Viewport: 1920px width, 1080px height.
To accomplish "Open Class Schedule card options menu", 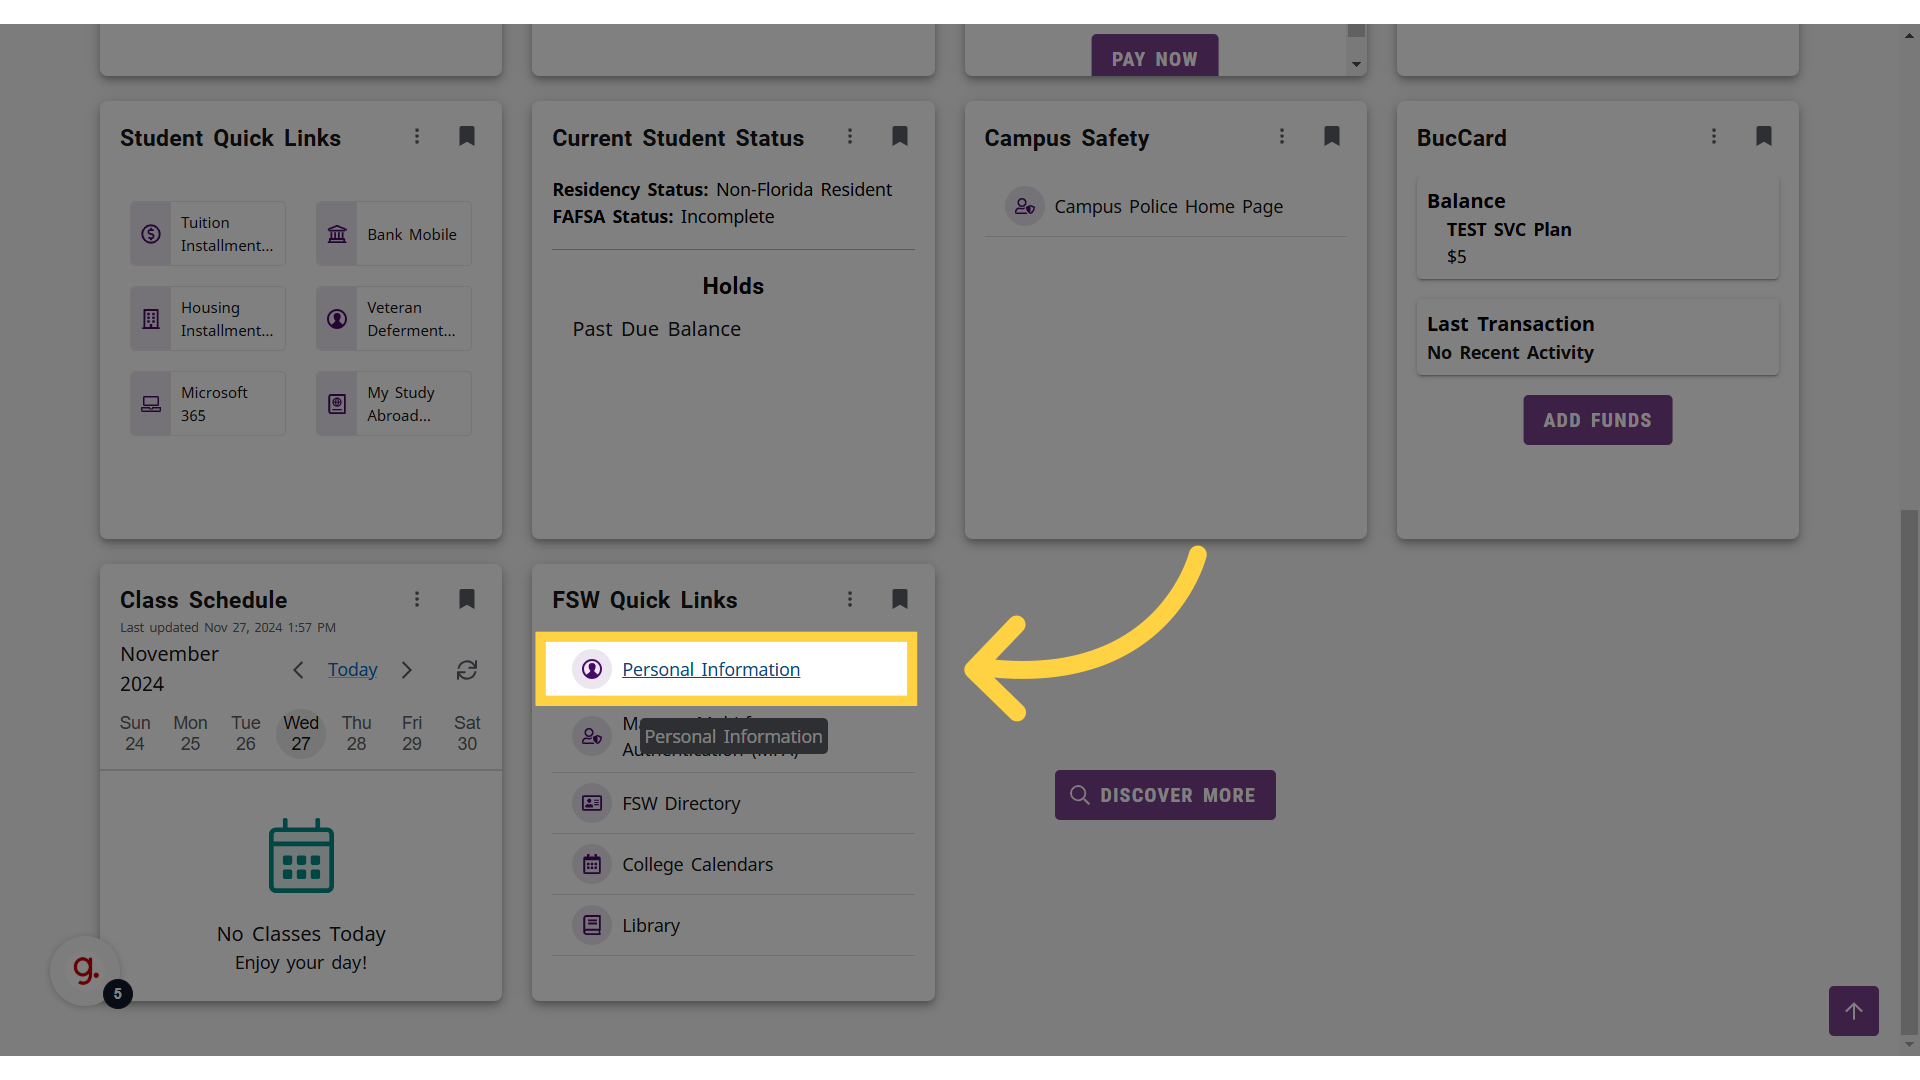I will click(417, 599).
